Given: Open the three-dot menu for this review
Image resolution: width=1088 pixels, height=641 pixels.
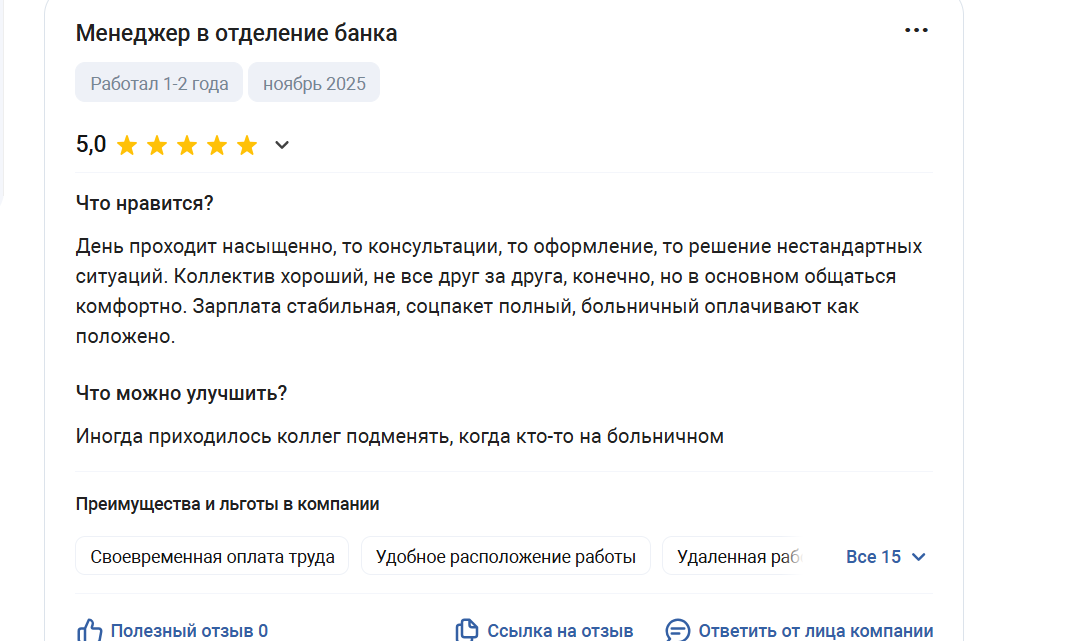Looking at the screenshot, I should pos(916,30).
